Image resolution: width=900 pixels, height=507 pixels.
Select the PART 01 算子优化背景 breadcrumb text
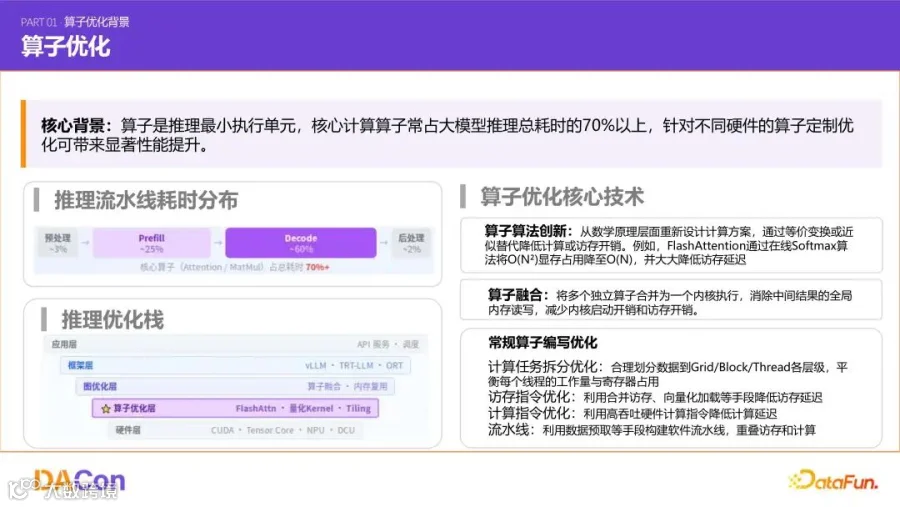[75, 22]
